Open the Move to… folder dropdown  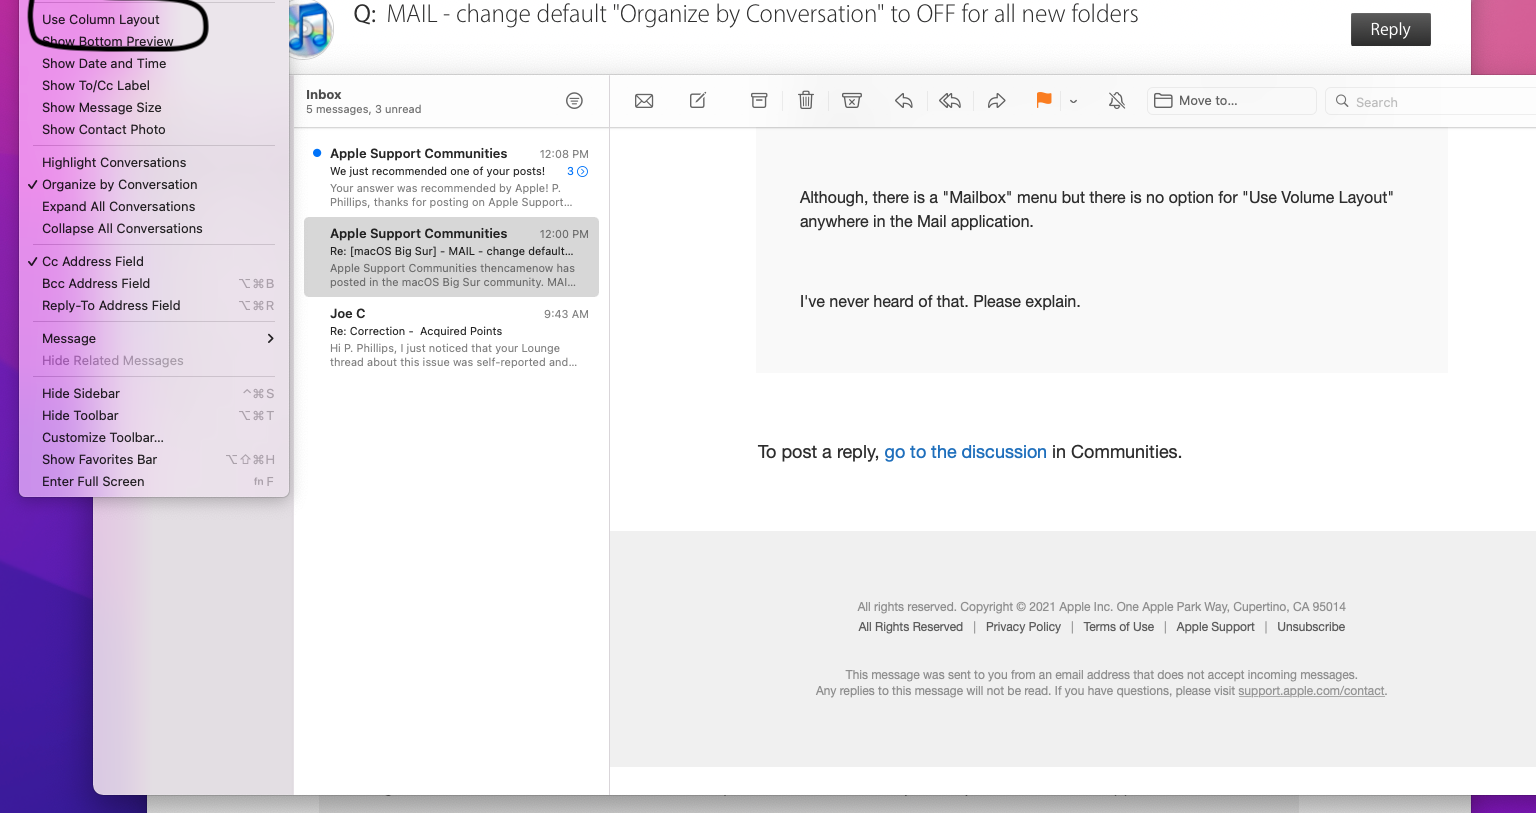pyautogui.click(x=1232, y=101)
